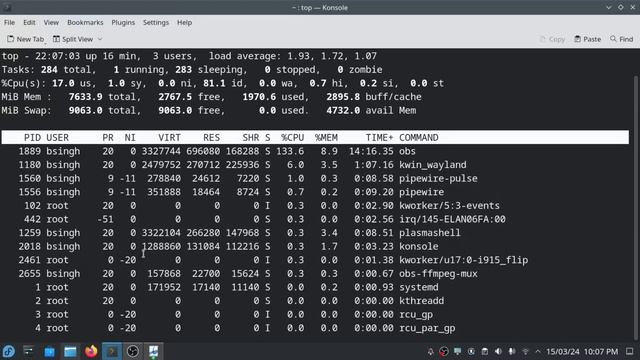Click the microphone tray icon
The image size is (640, 360).
tap(512, 351)
